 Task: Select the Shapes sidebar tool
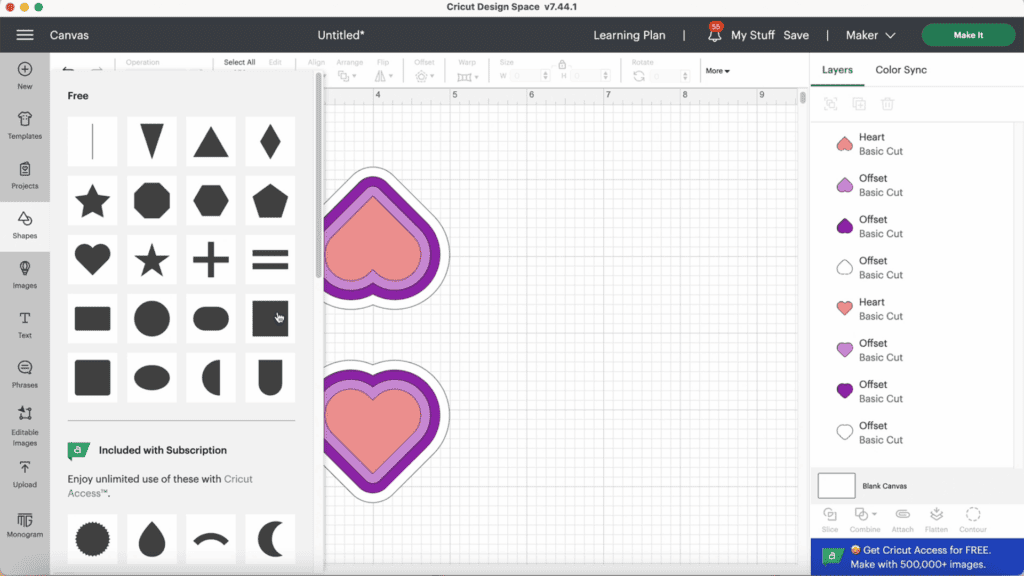coord(25,225)
